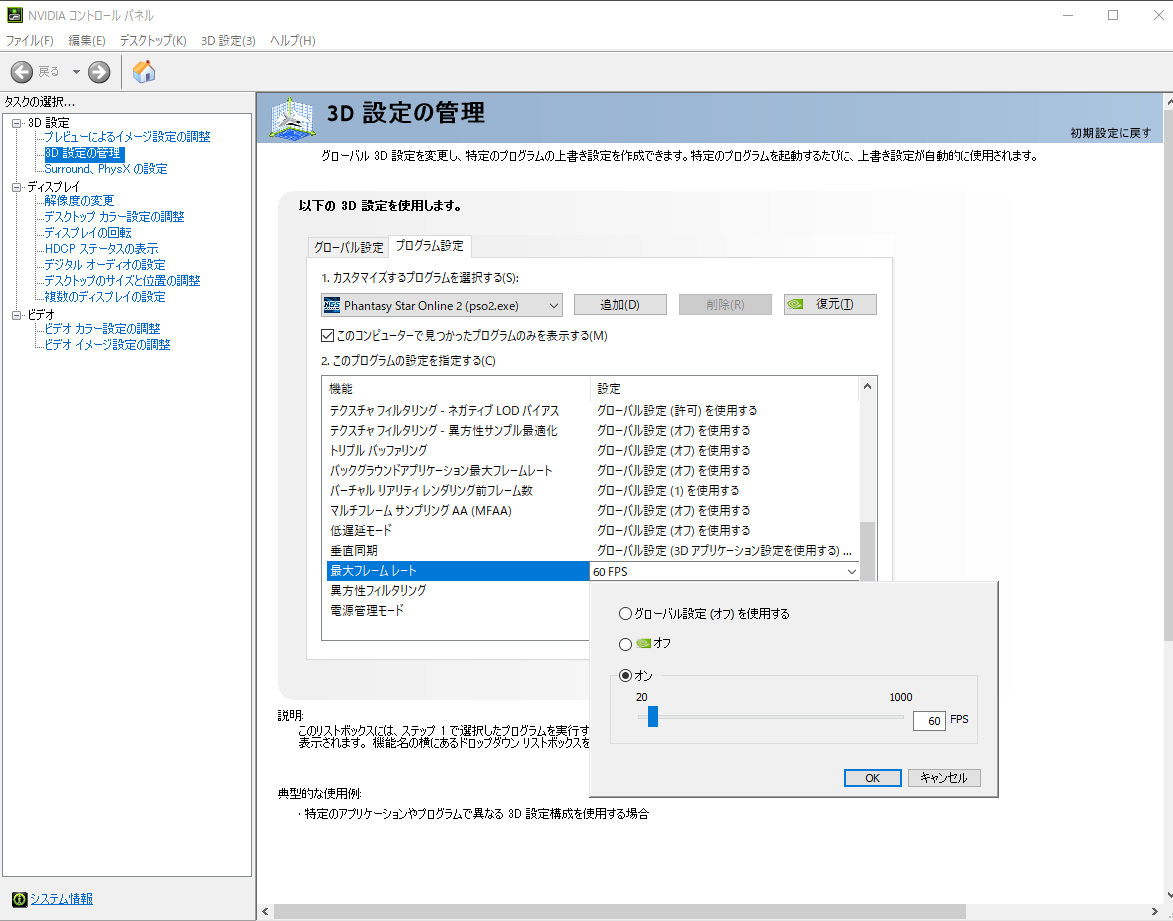This screenshot has width=1173, height=921.
Task: Open the 編集(E) menu
Action: 87,40
